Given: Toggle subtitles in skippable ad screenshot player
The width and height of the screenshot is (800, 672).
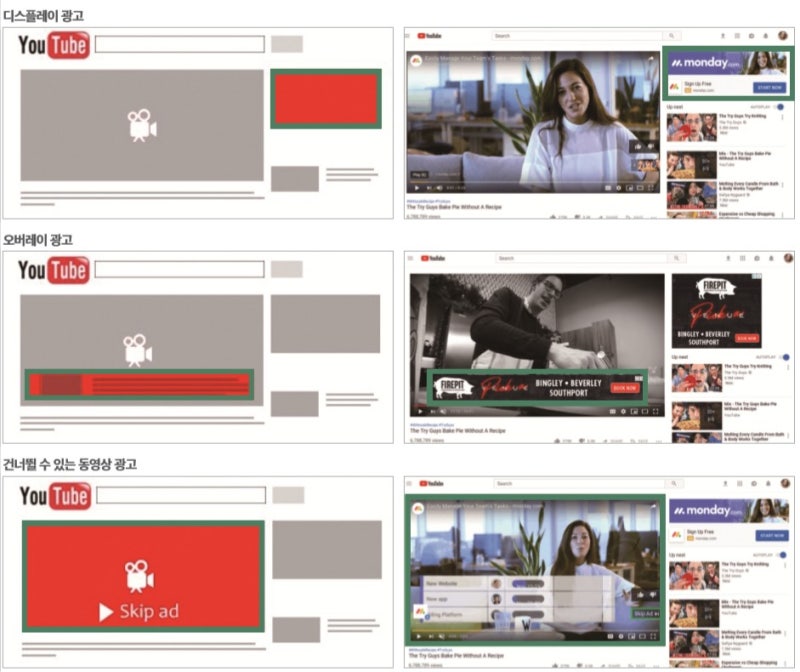Looking at the screenshot, I should 610,636.
